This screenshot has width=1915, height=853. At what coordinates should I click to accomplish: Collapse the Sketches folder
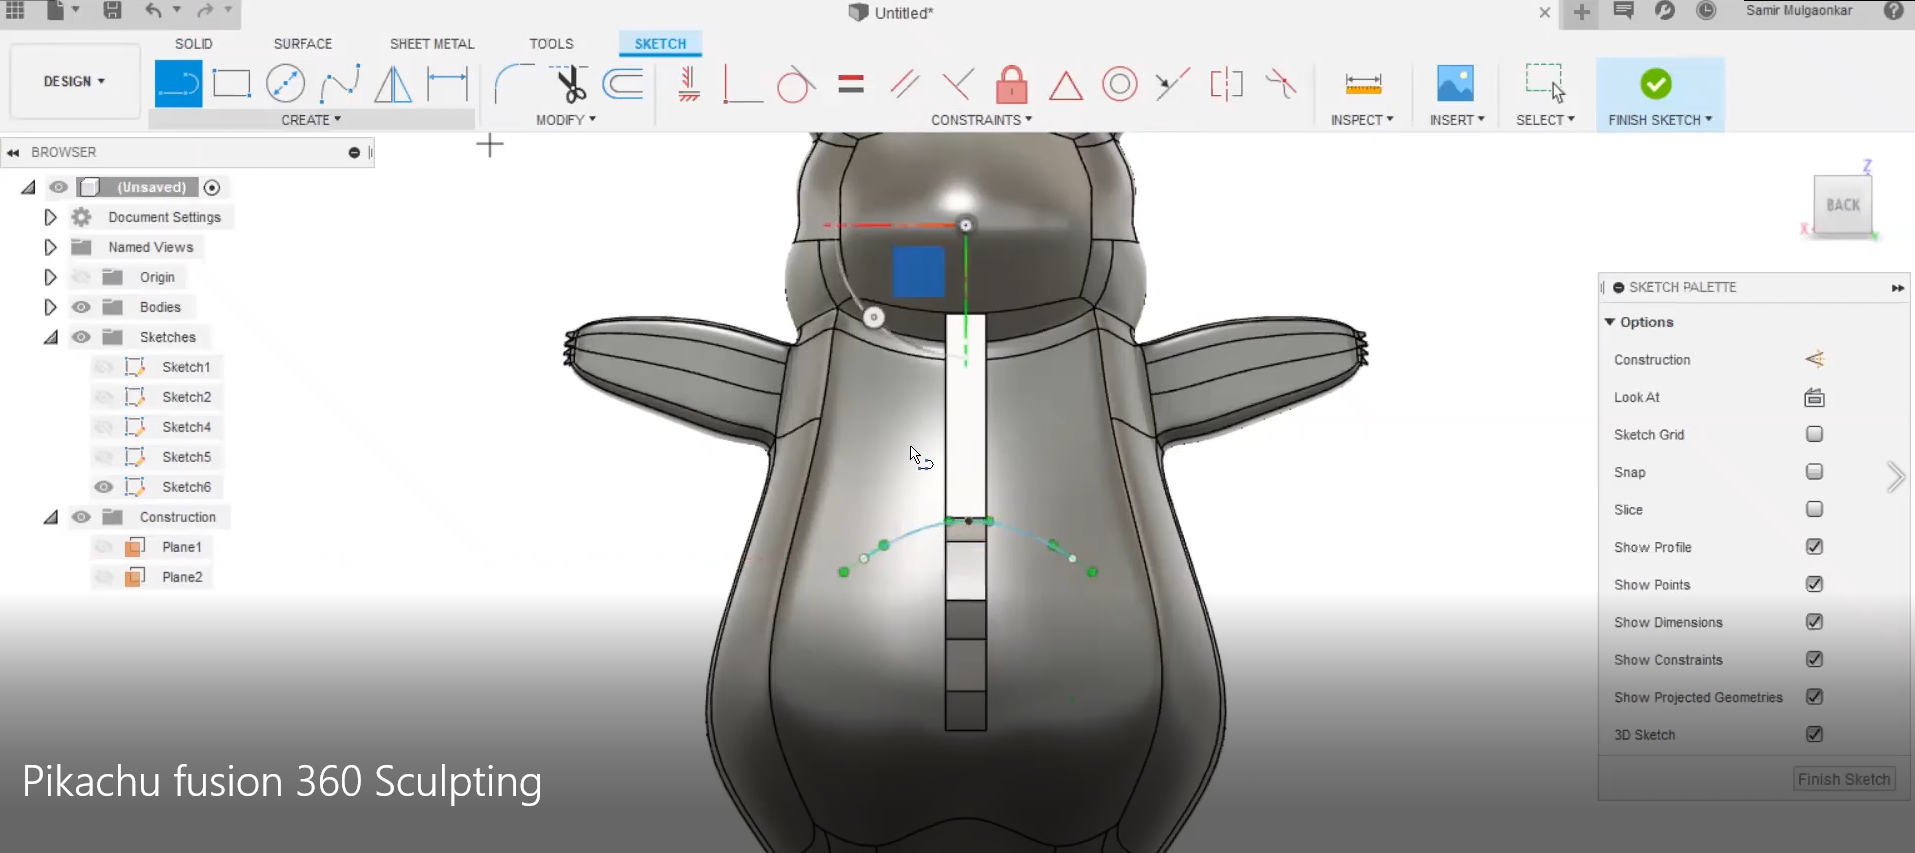point(51,338)
